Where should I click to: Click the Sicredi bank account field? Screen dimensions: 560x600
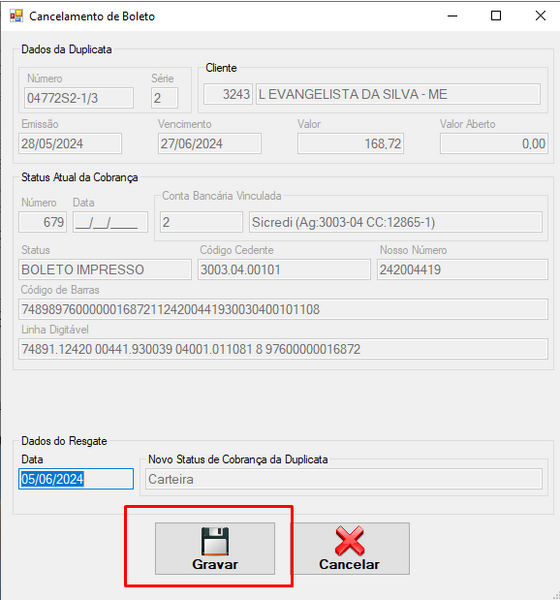click(395, 222)
